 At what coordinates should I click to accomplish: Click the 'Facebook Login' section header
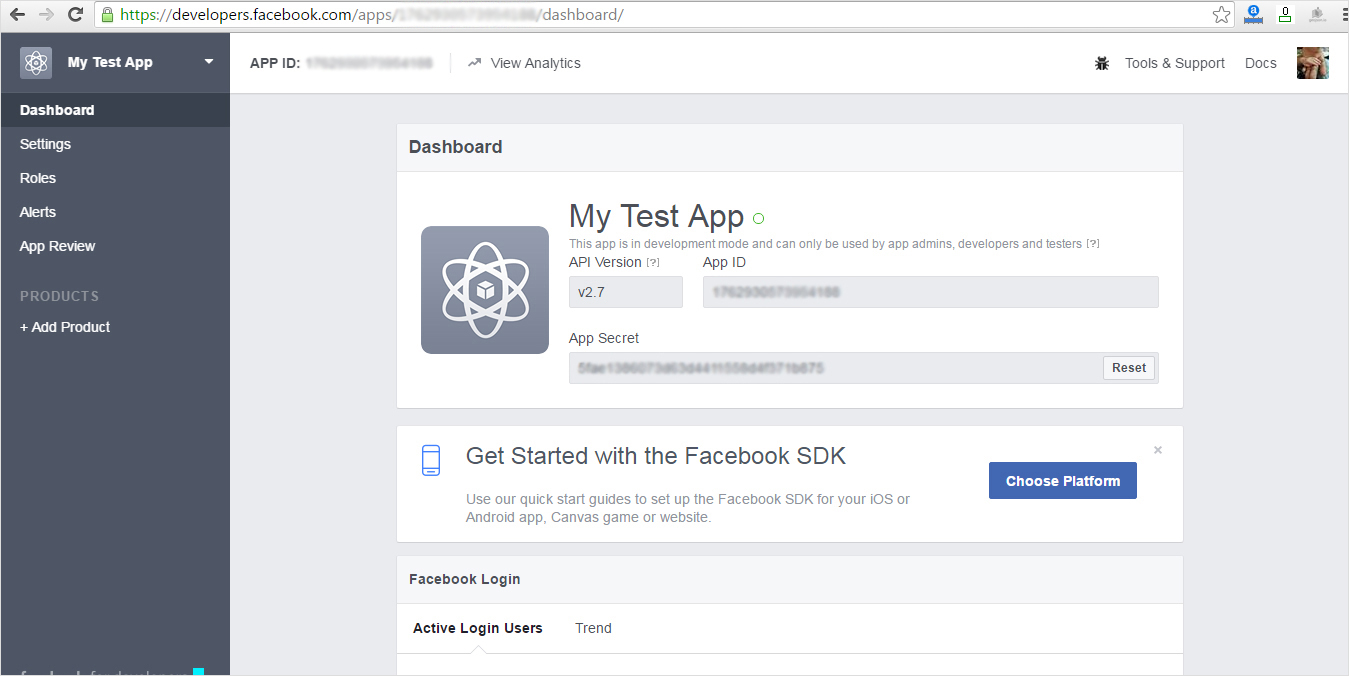pyautogui.click(x=465, y=579)
